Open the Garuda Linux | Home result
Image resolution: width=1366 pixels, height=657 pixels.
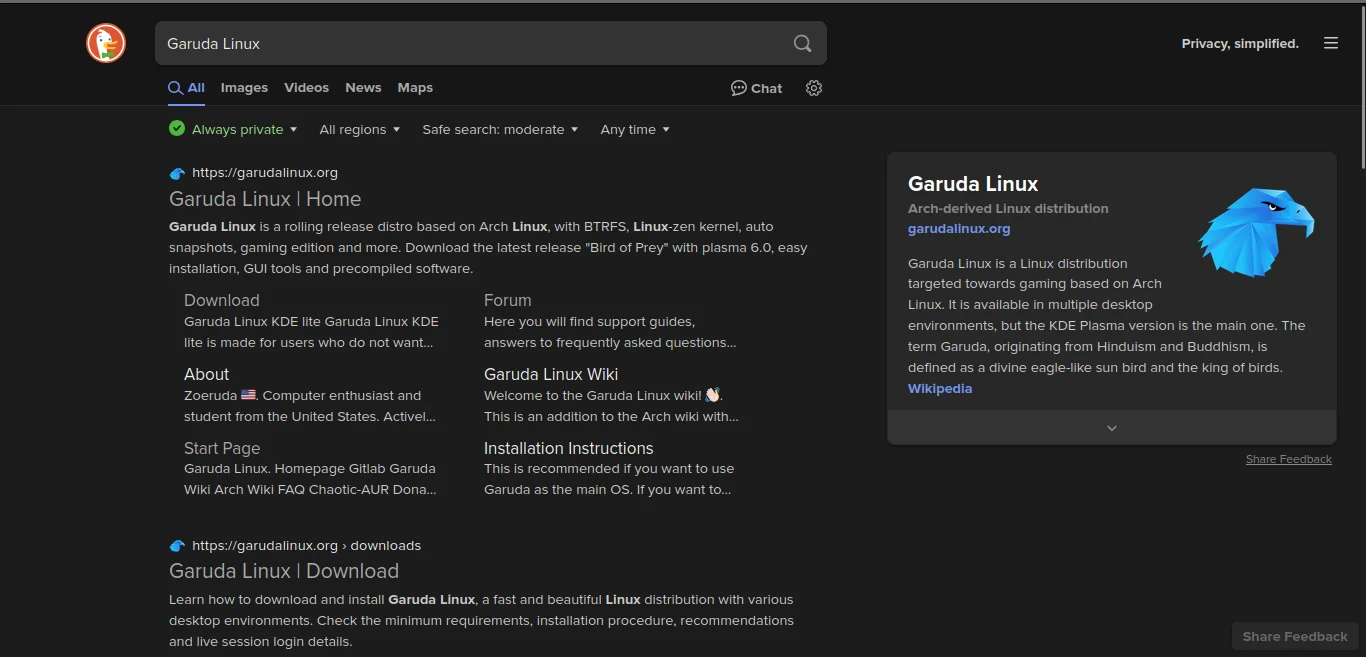265,199
